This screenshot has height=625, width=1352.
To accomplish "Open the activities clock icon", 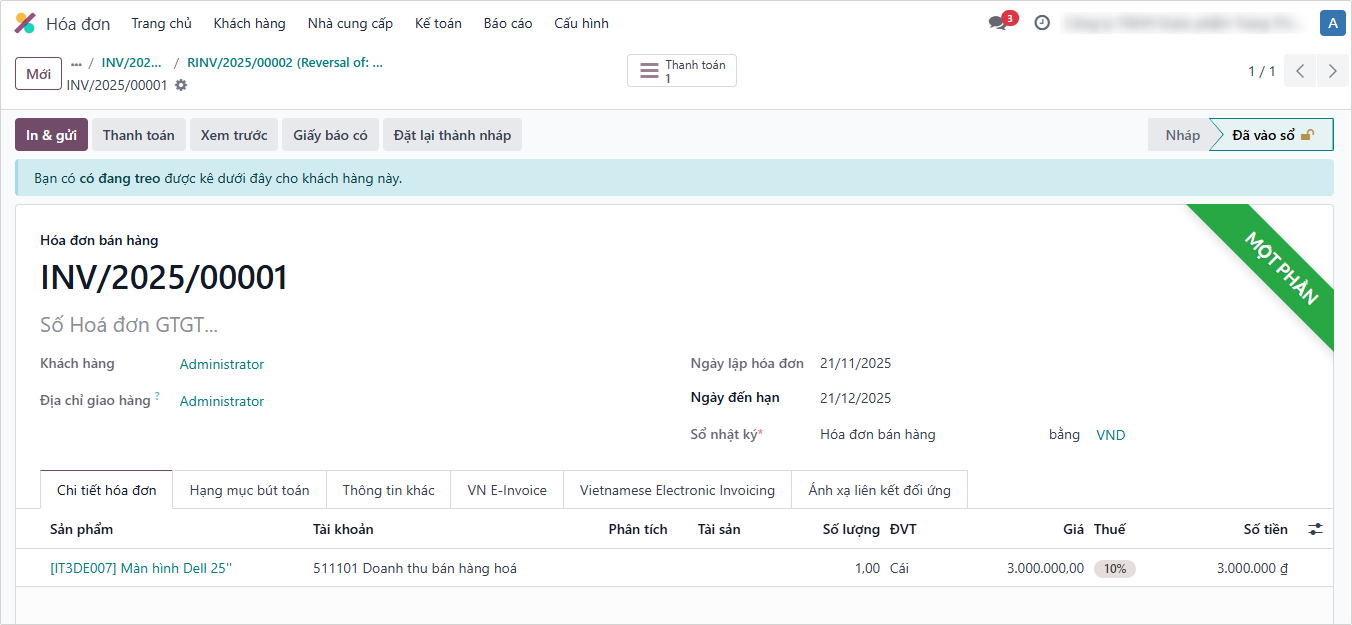I will pyautogui.click(x=1042, y=23).
